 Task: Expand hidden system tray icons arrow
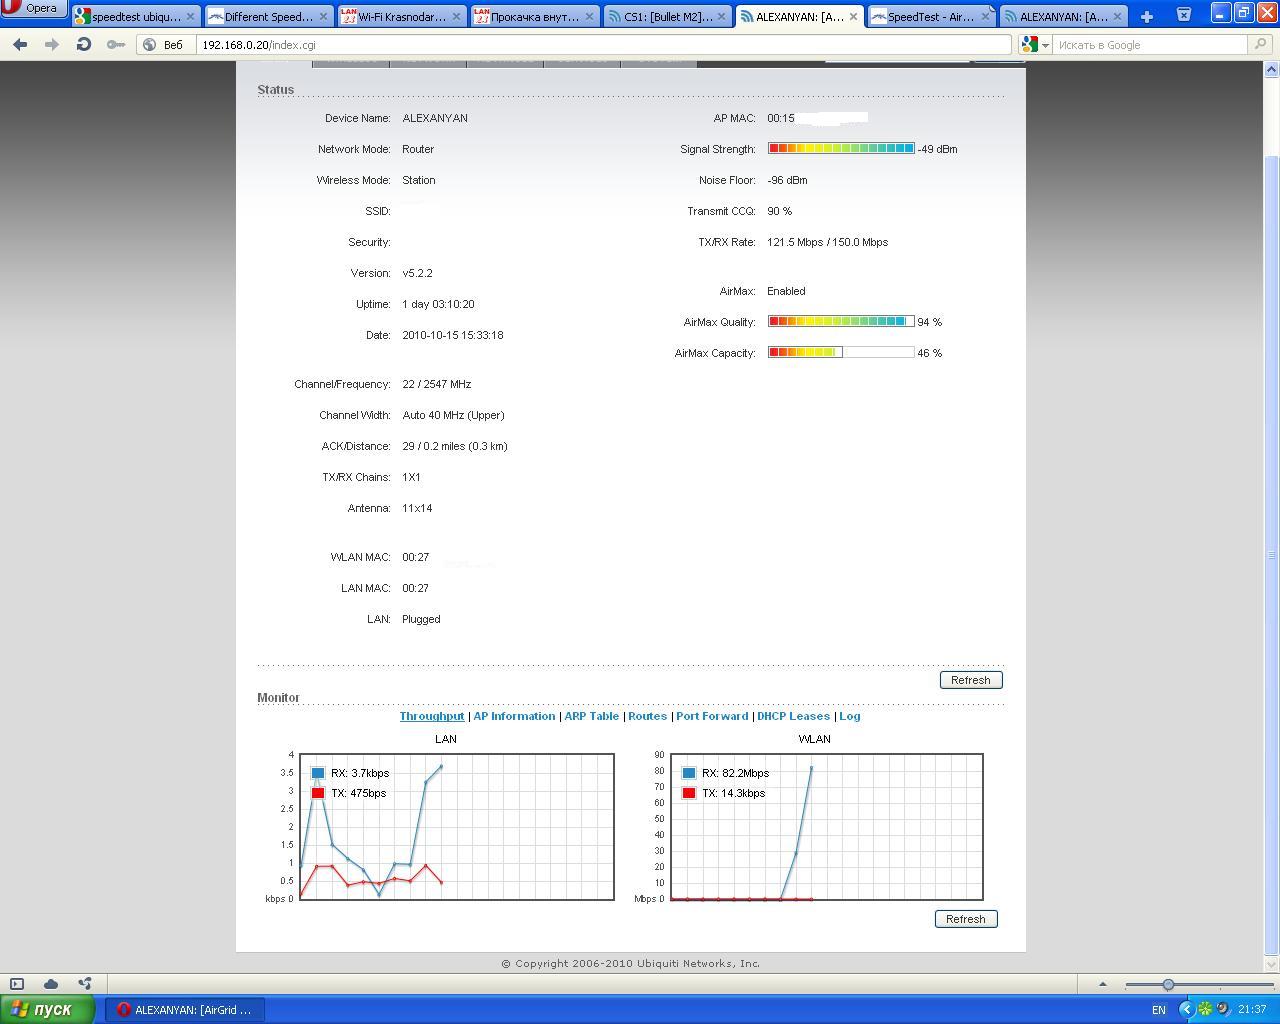1187,1010
